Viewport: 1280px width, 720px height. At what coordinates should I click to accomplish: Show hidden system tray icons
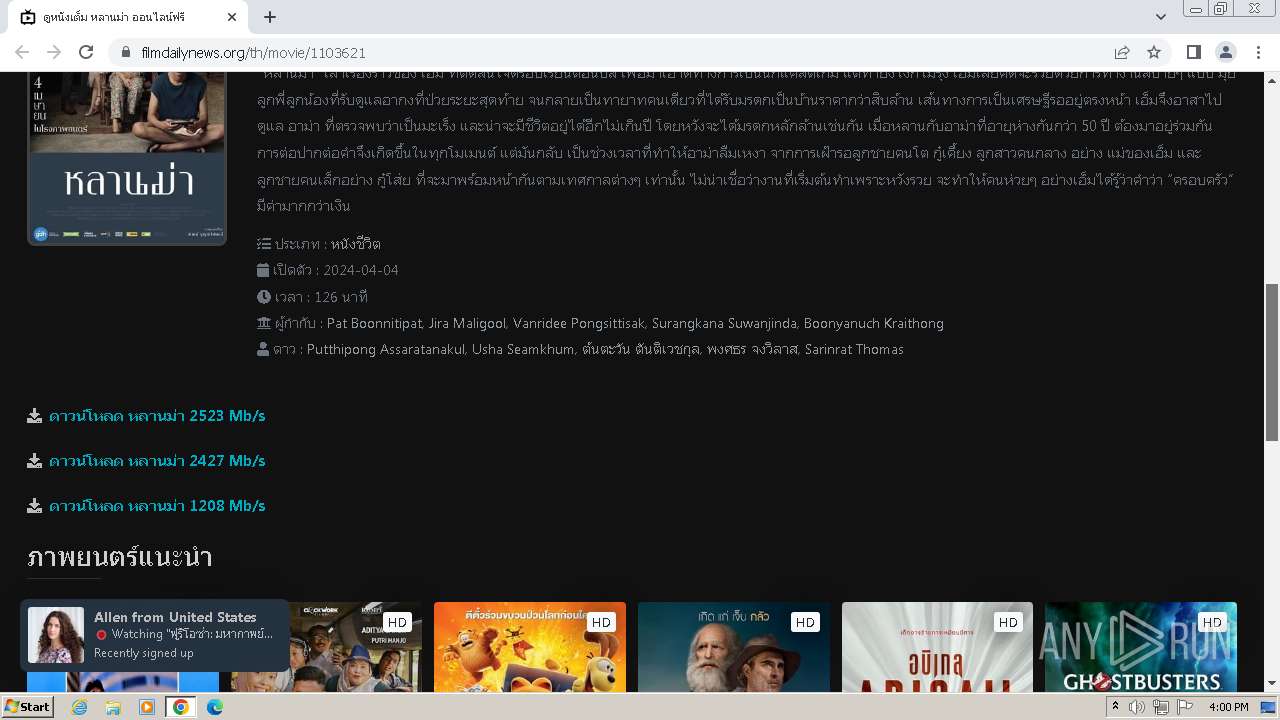[1115, 707]
